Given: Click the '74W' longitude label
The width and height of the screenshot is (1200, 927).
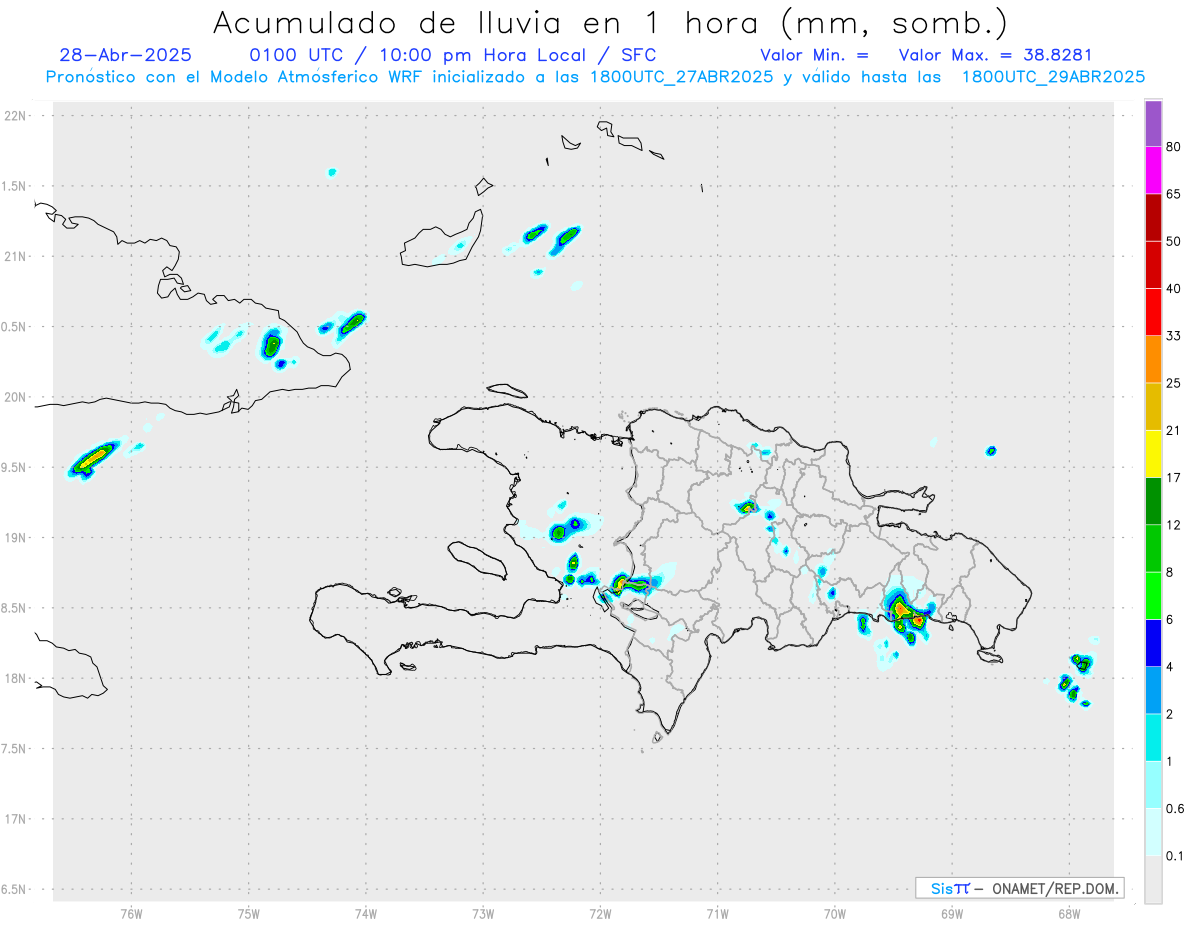Looking at the screenshot, I should click(365, 913).
